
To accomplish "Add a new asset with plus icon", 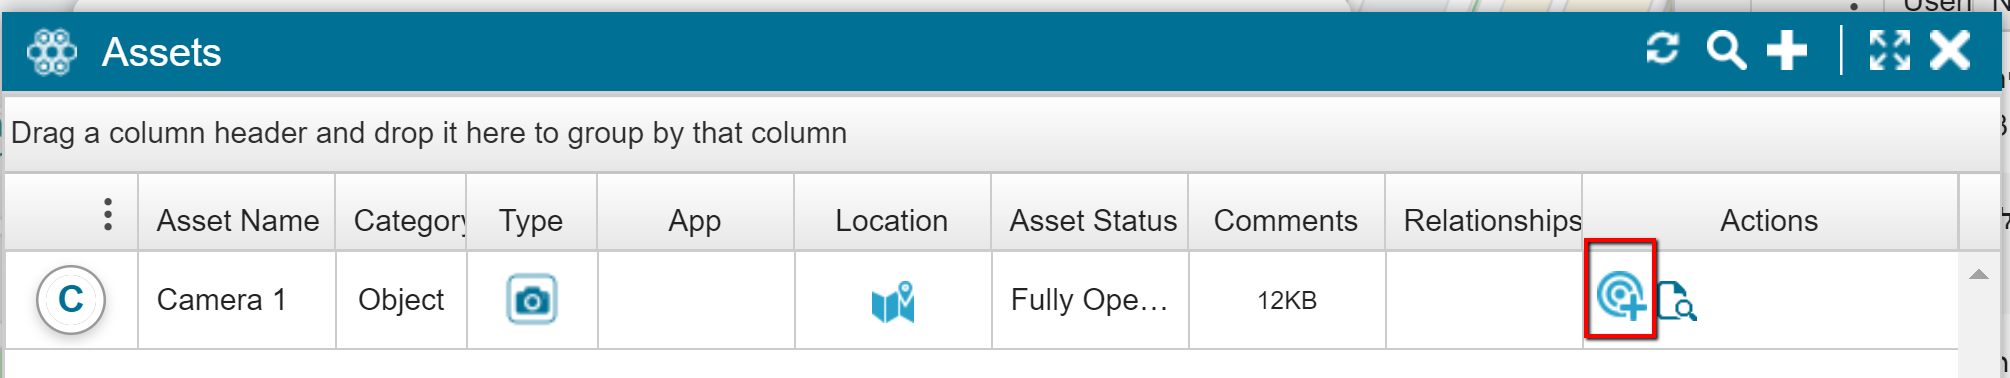I will 1787,50.
